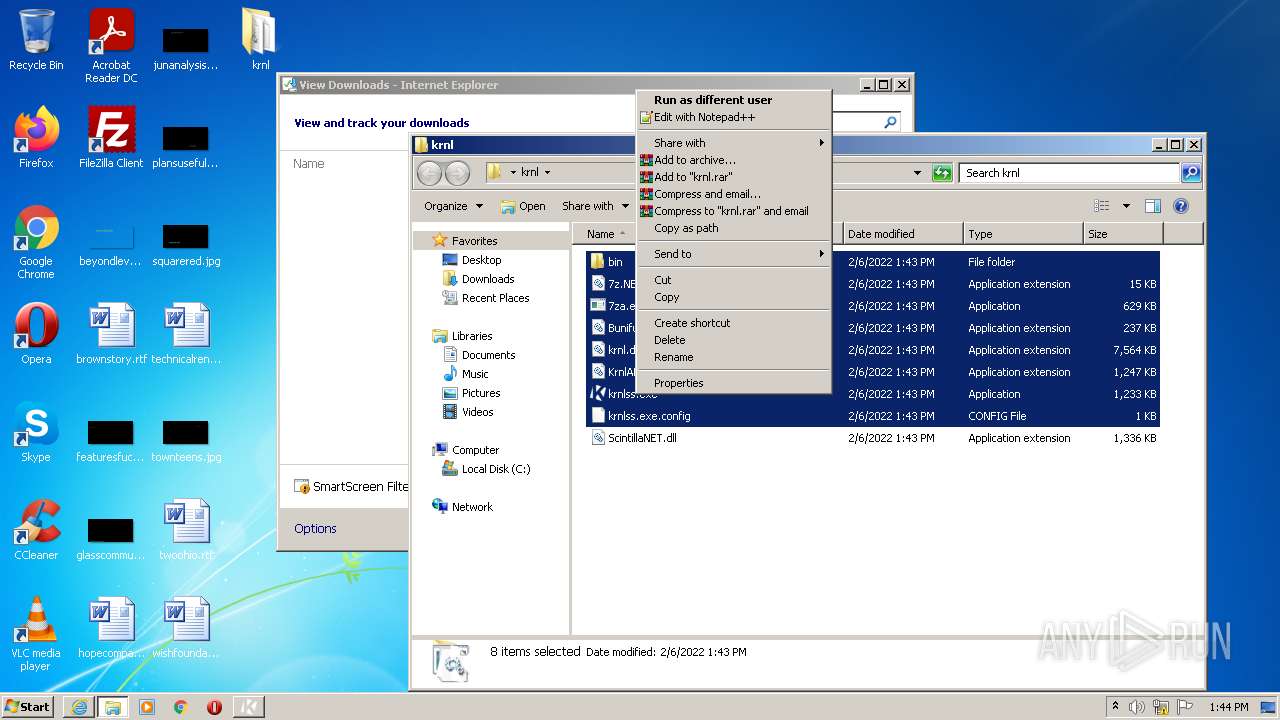The height and width of the screenshot is (720, 1280).
Task: Click Options link in View Downloads
Action: click(x=315, y=529)
